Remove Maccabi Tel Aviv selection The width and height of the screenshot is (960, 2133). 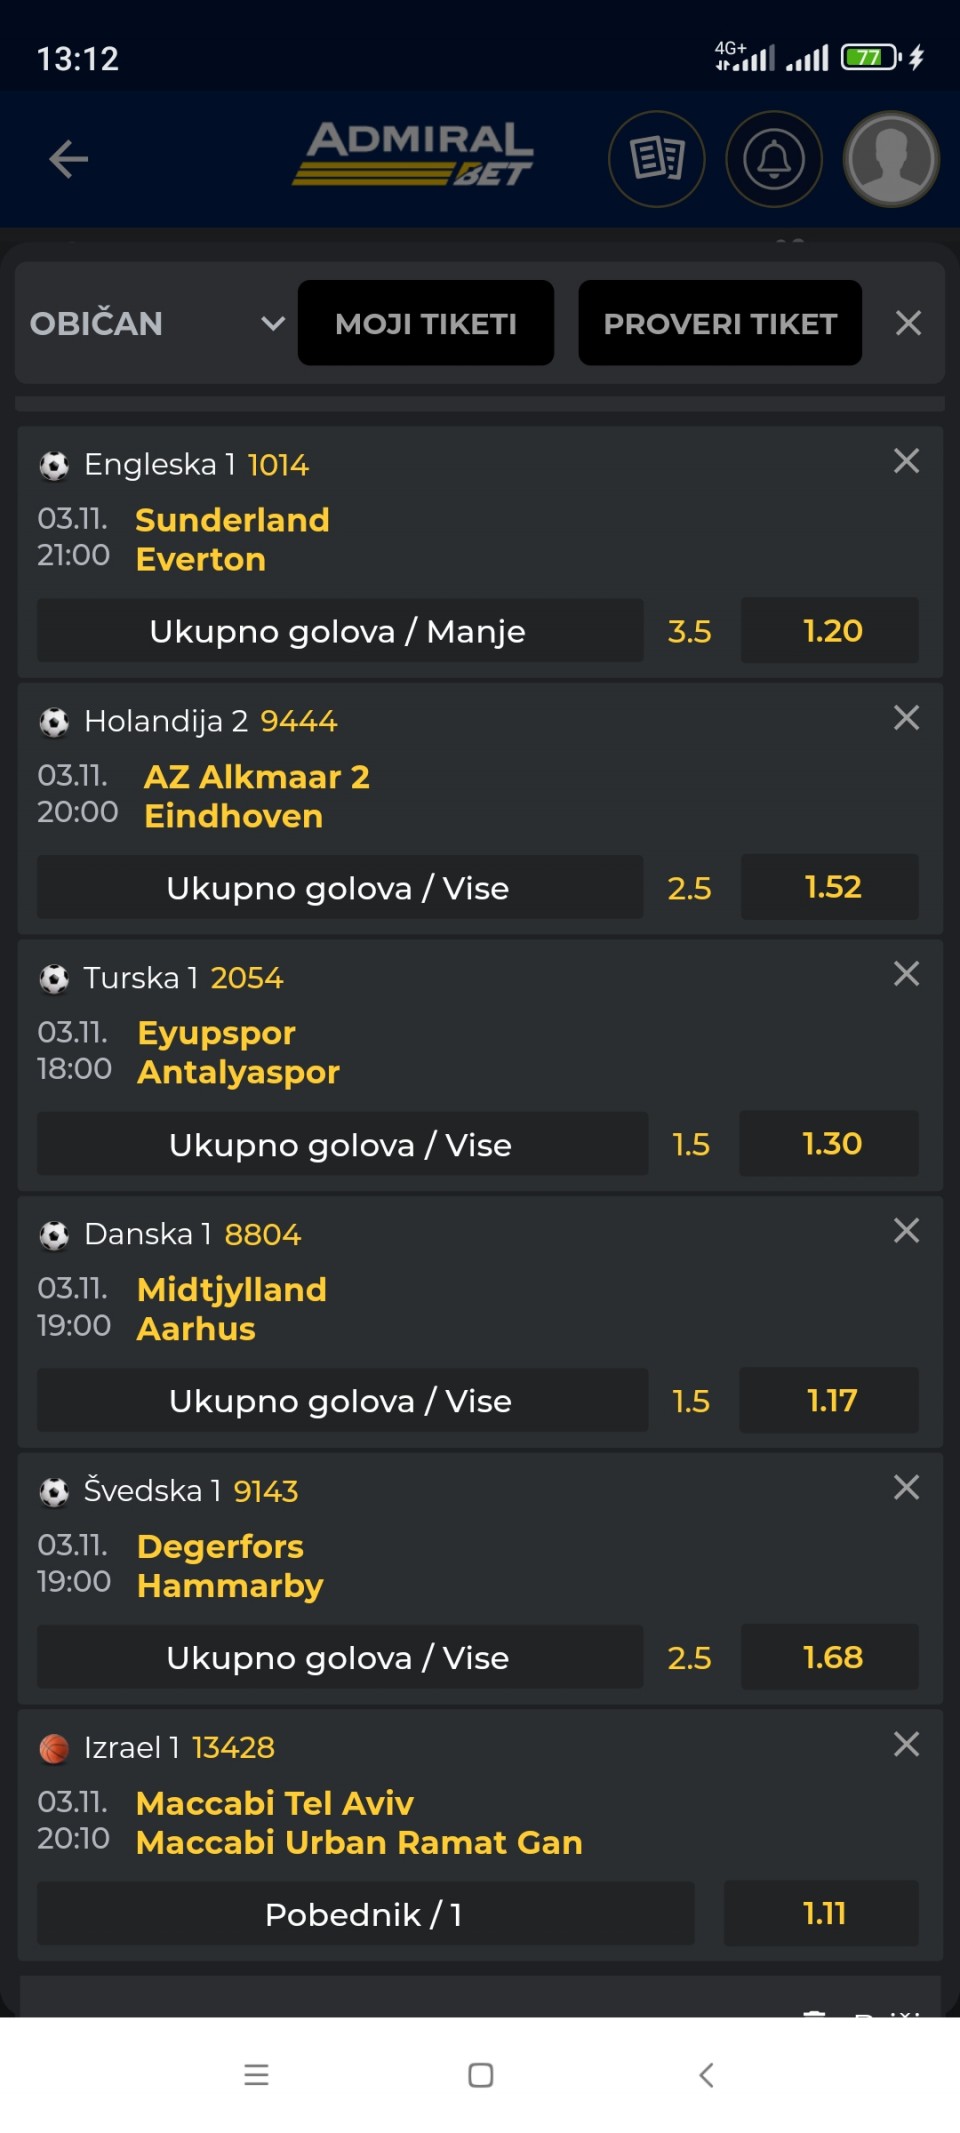coord(906,1744)
